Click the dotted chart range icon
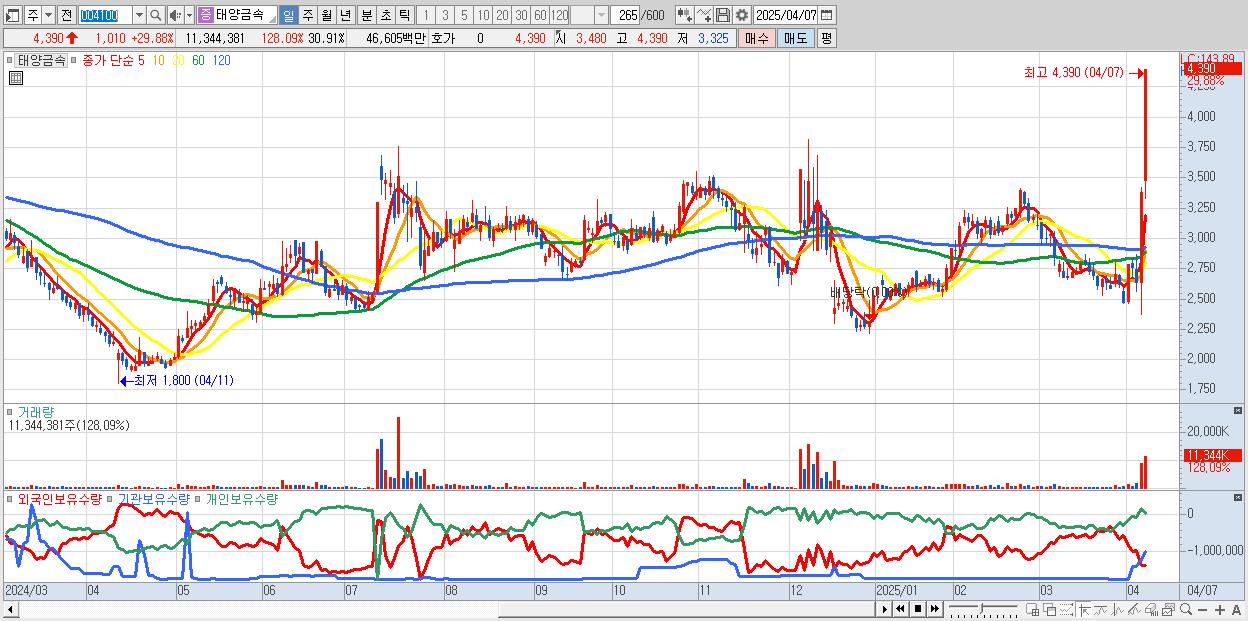1248x621 pixels. click(1066, 609)
